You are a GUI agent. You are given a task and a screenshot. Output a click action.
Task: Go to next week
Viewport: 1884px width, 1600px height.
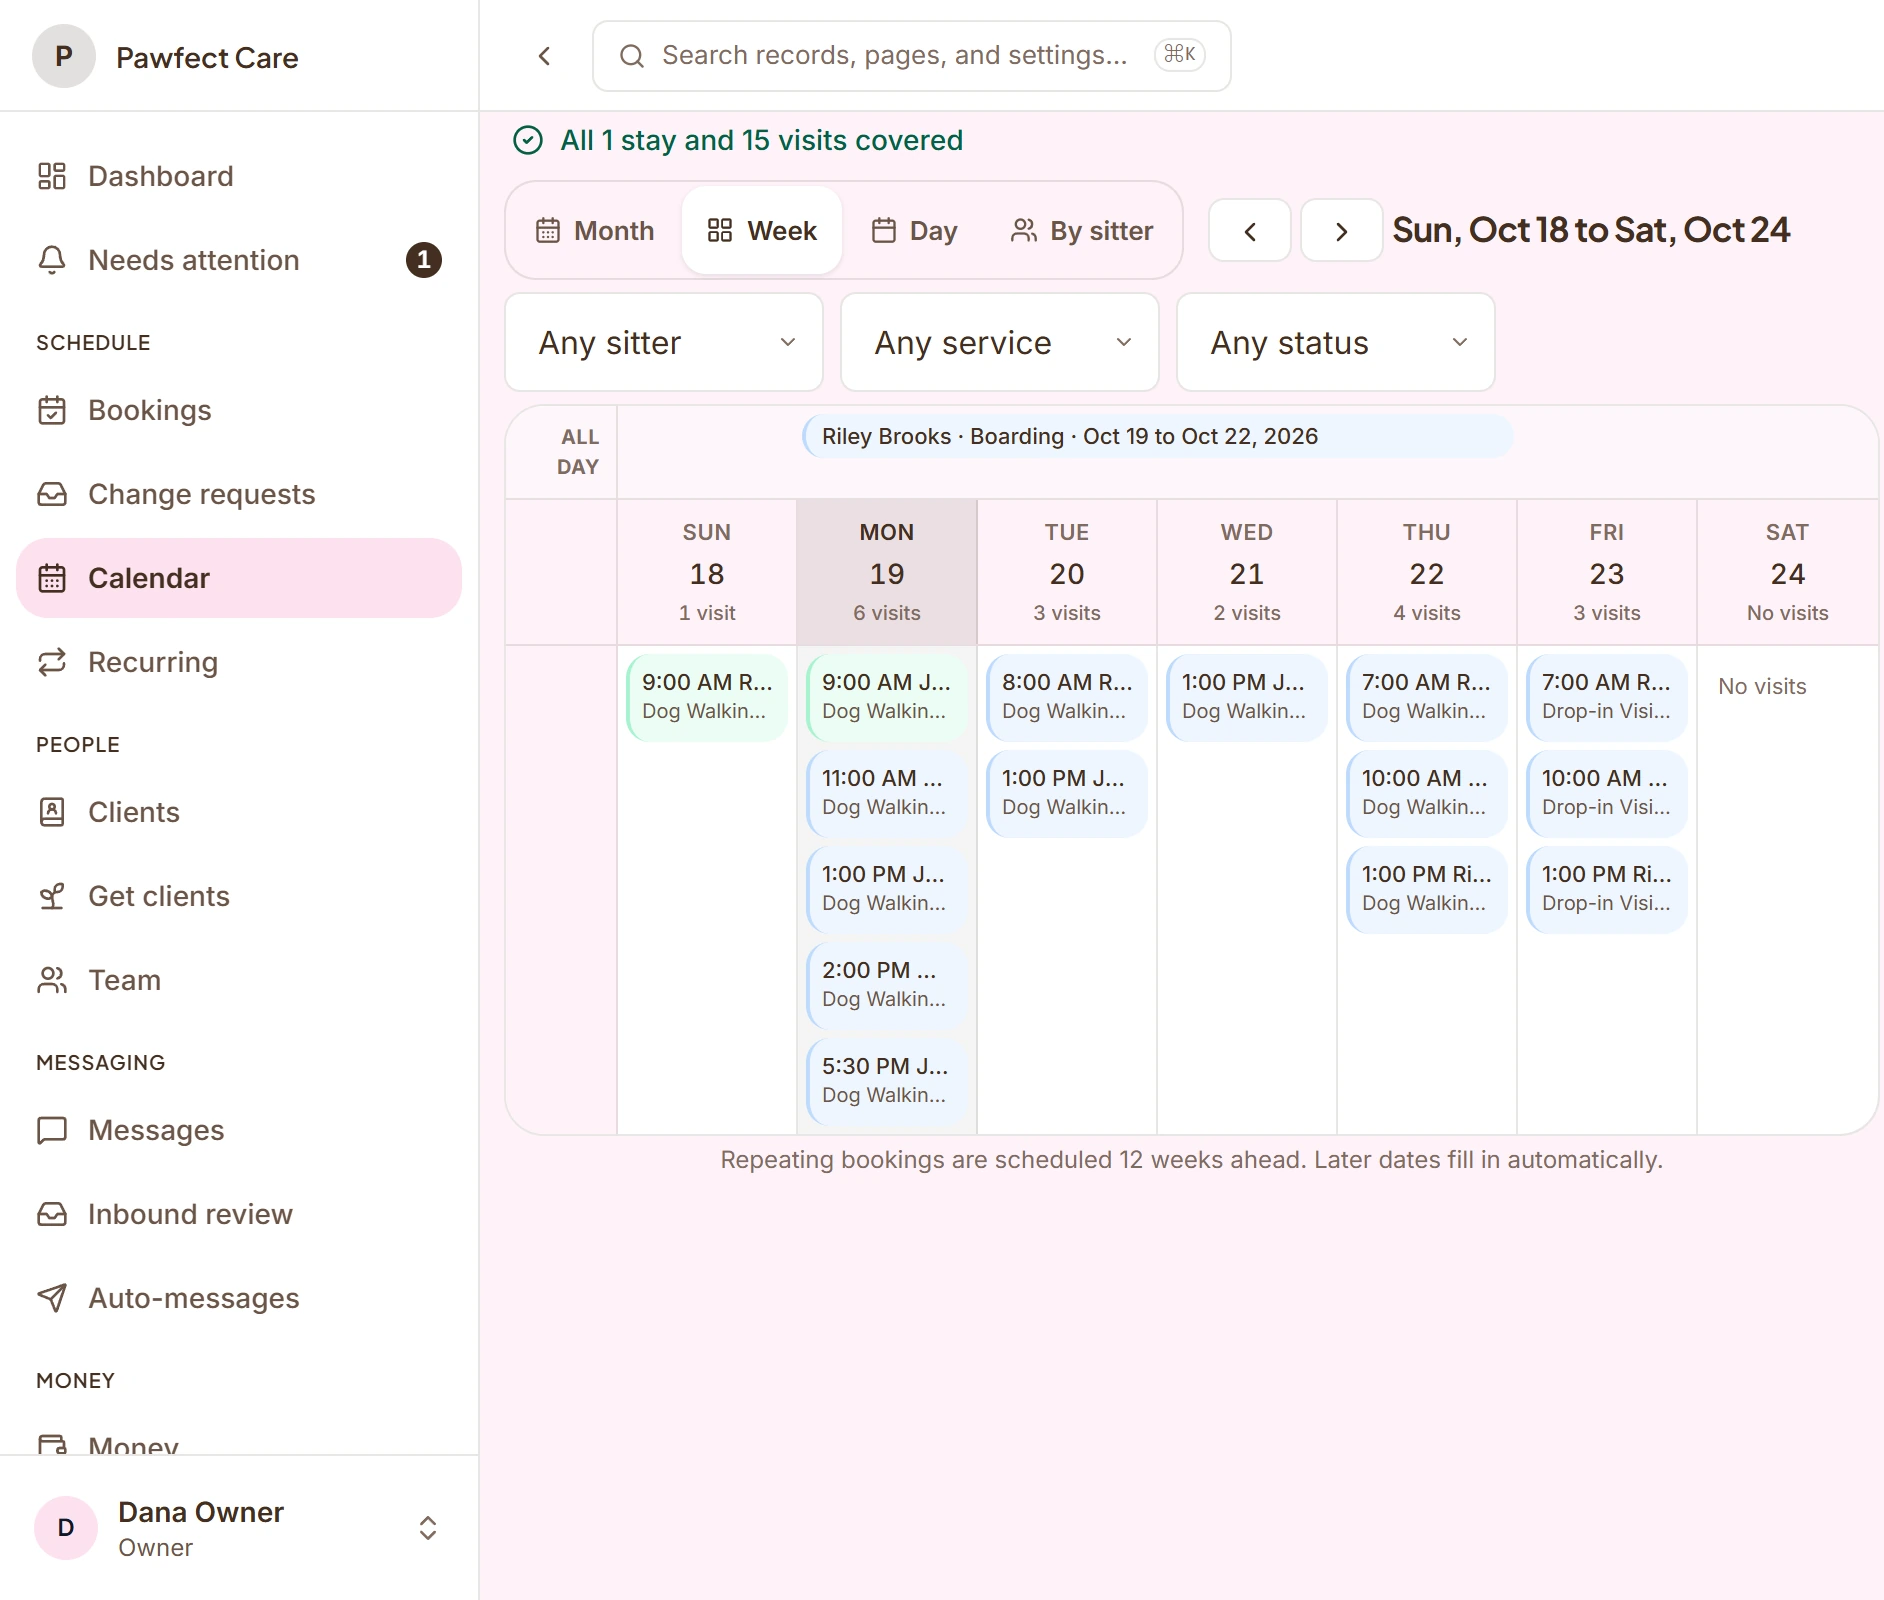point(1342,231)
